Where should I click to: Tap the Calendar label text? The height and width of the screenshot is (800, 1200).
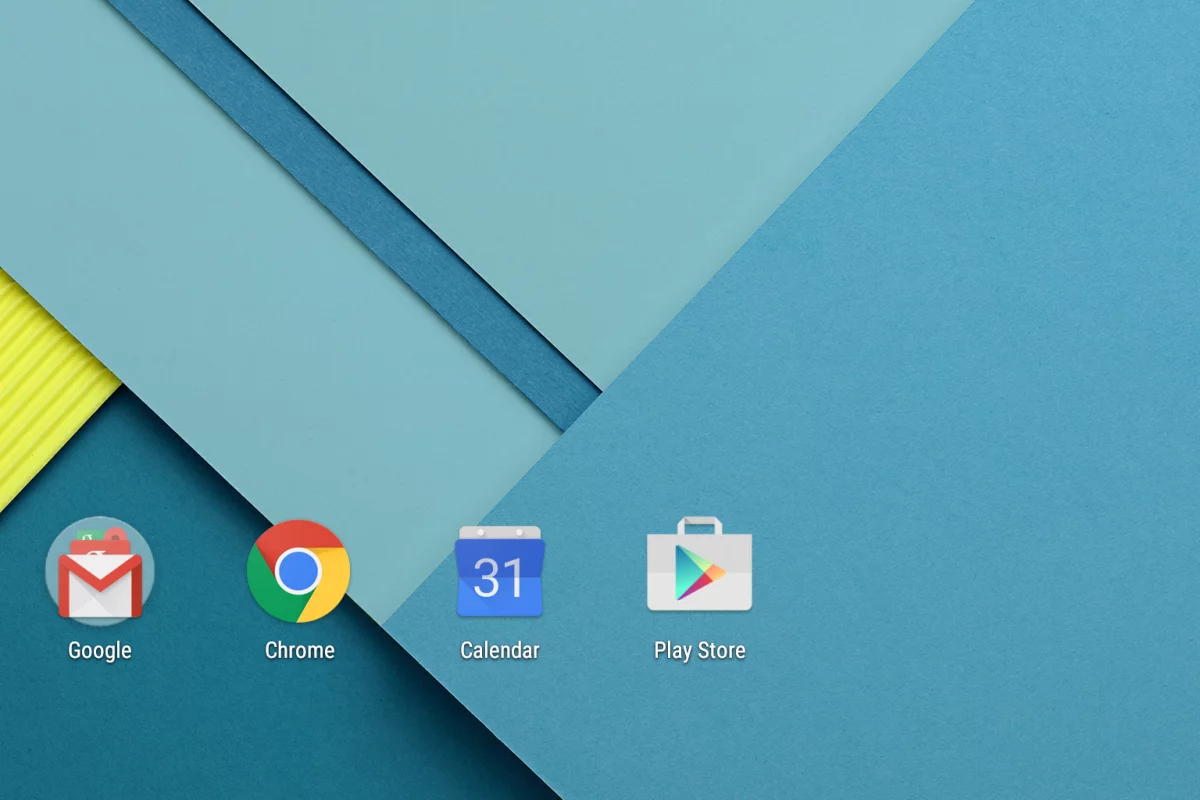[500, 650]
